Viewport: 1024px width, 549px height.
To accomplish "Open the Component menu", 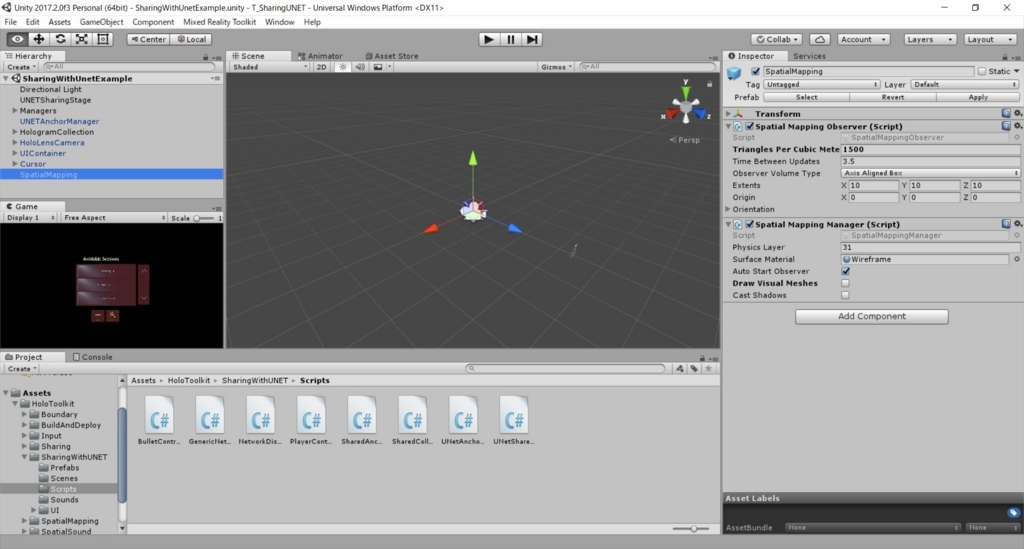I will (153, 22).
